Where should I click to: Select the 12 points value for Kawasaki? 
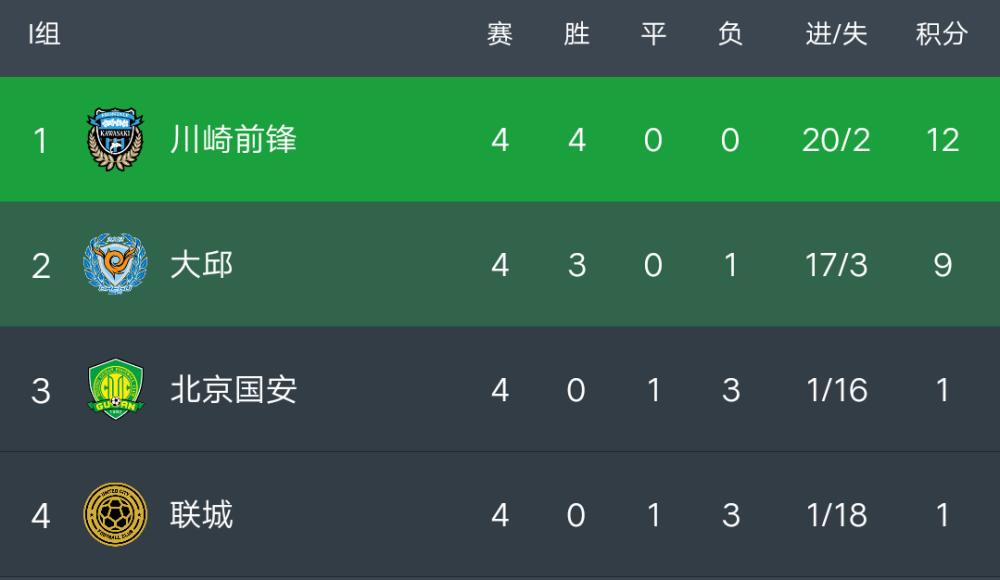[x=943, y=140]
